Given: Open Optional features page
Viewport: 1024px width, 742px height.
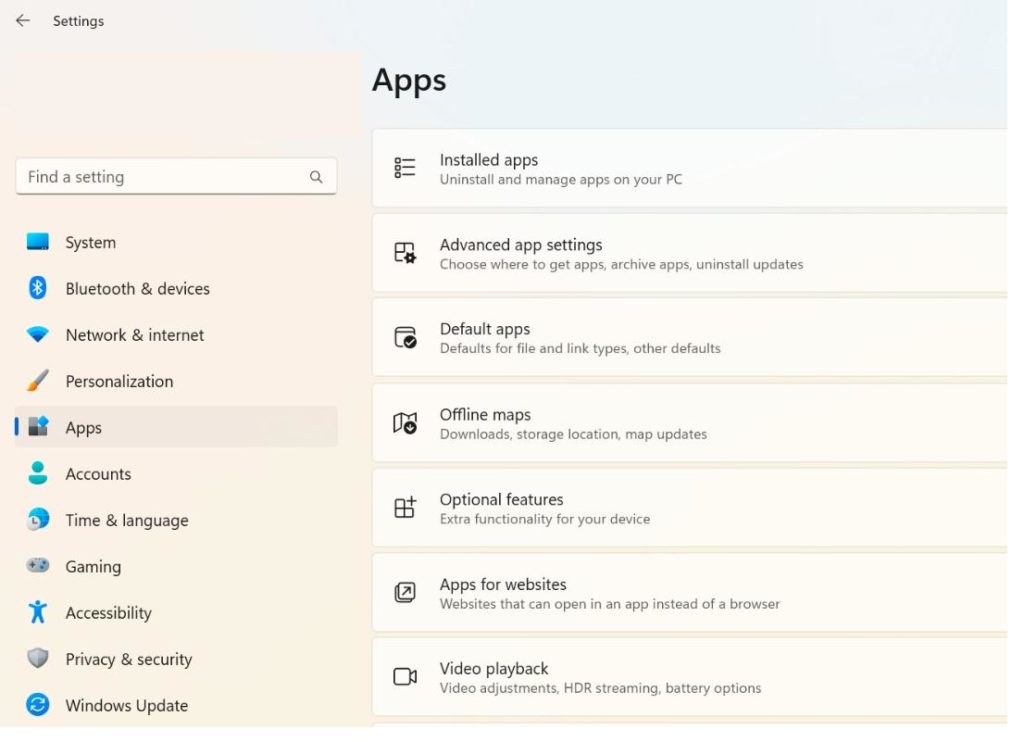Looking at the screenshot, I should coord(545,508).
